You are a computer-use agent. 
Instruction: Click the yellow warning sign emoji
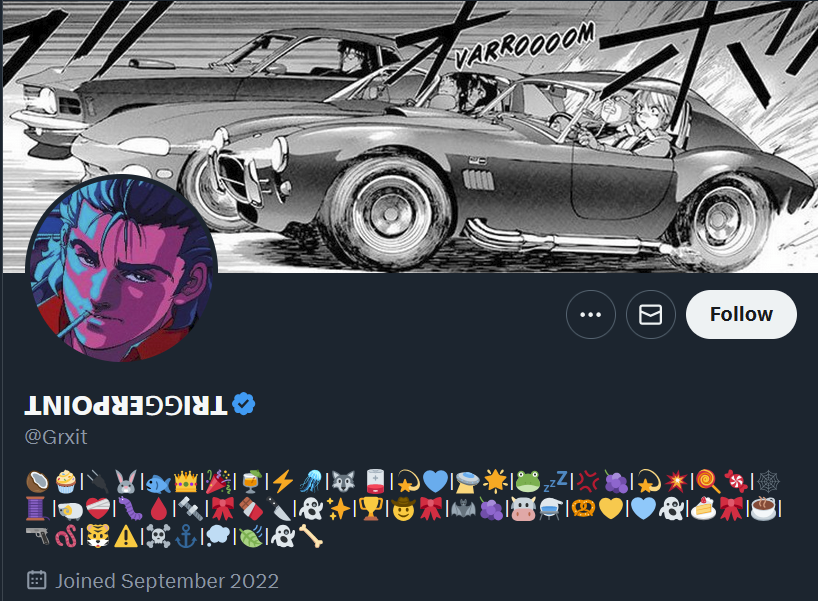click(x=126, y=536)
